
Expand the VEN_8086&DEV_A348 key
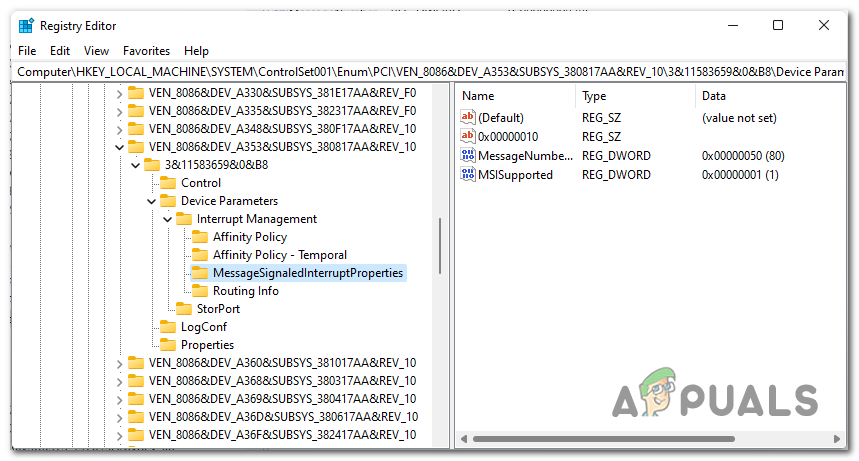point(119,130)
